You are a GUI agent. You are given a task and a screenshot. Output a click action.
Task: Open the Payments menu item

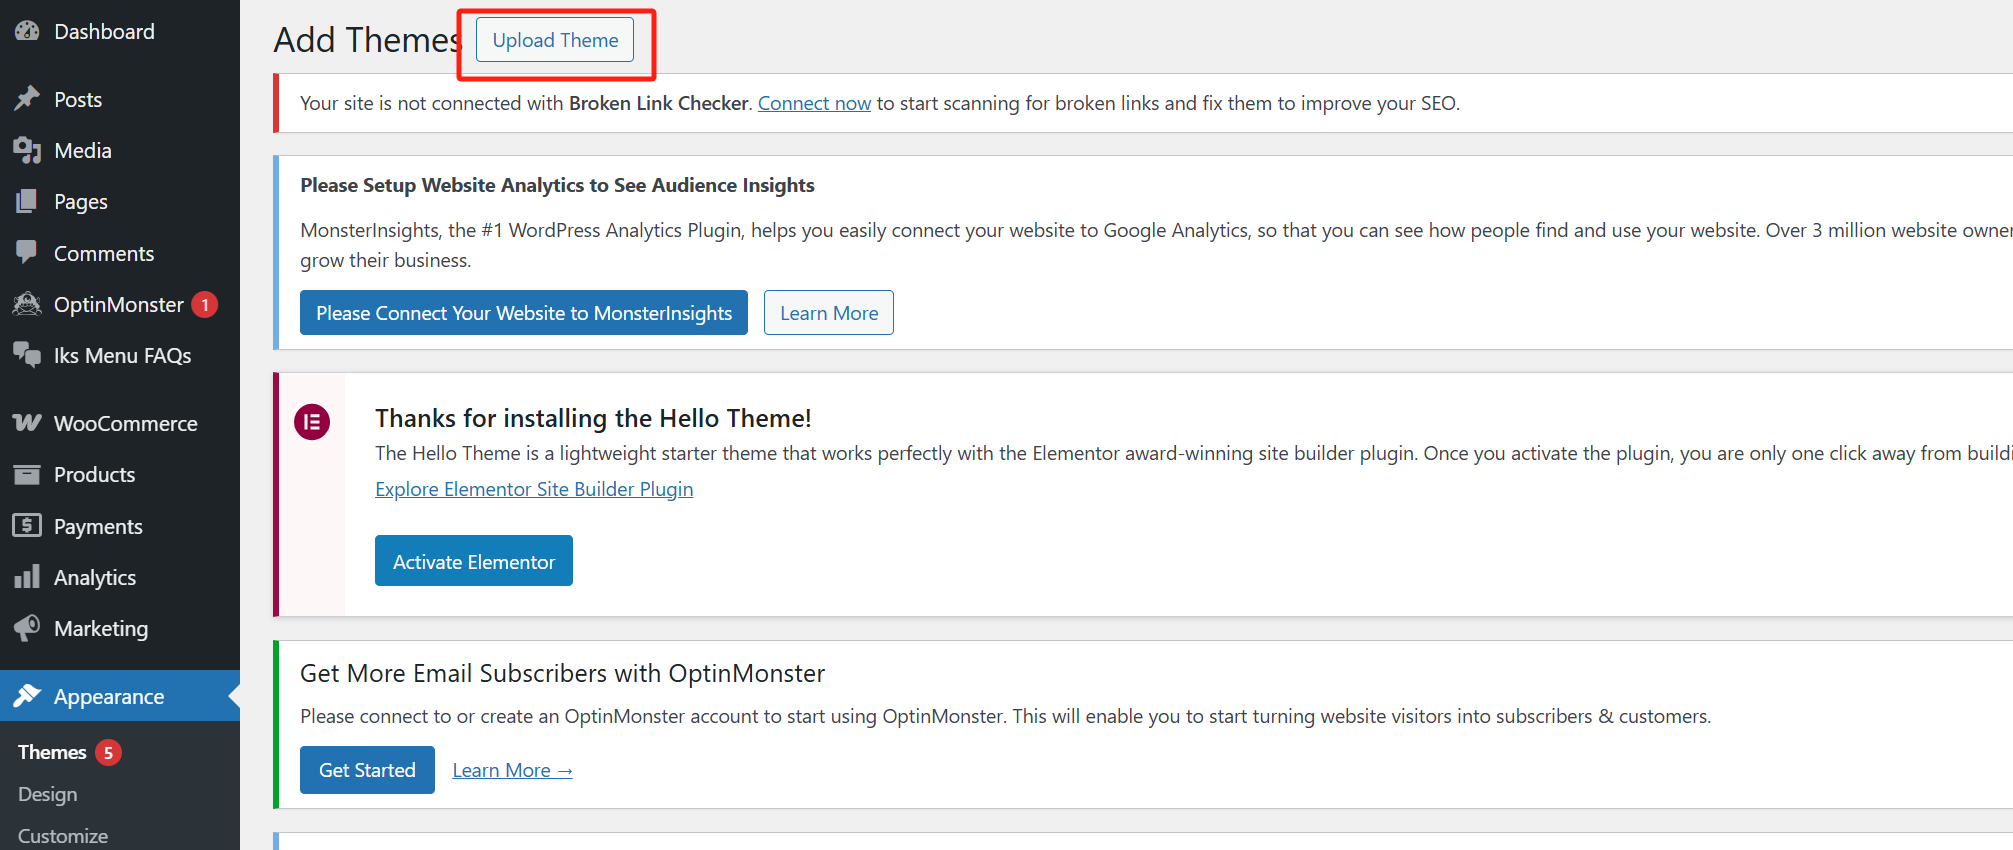(x=98, y=527)
